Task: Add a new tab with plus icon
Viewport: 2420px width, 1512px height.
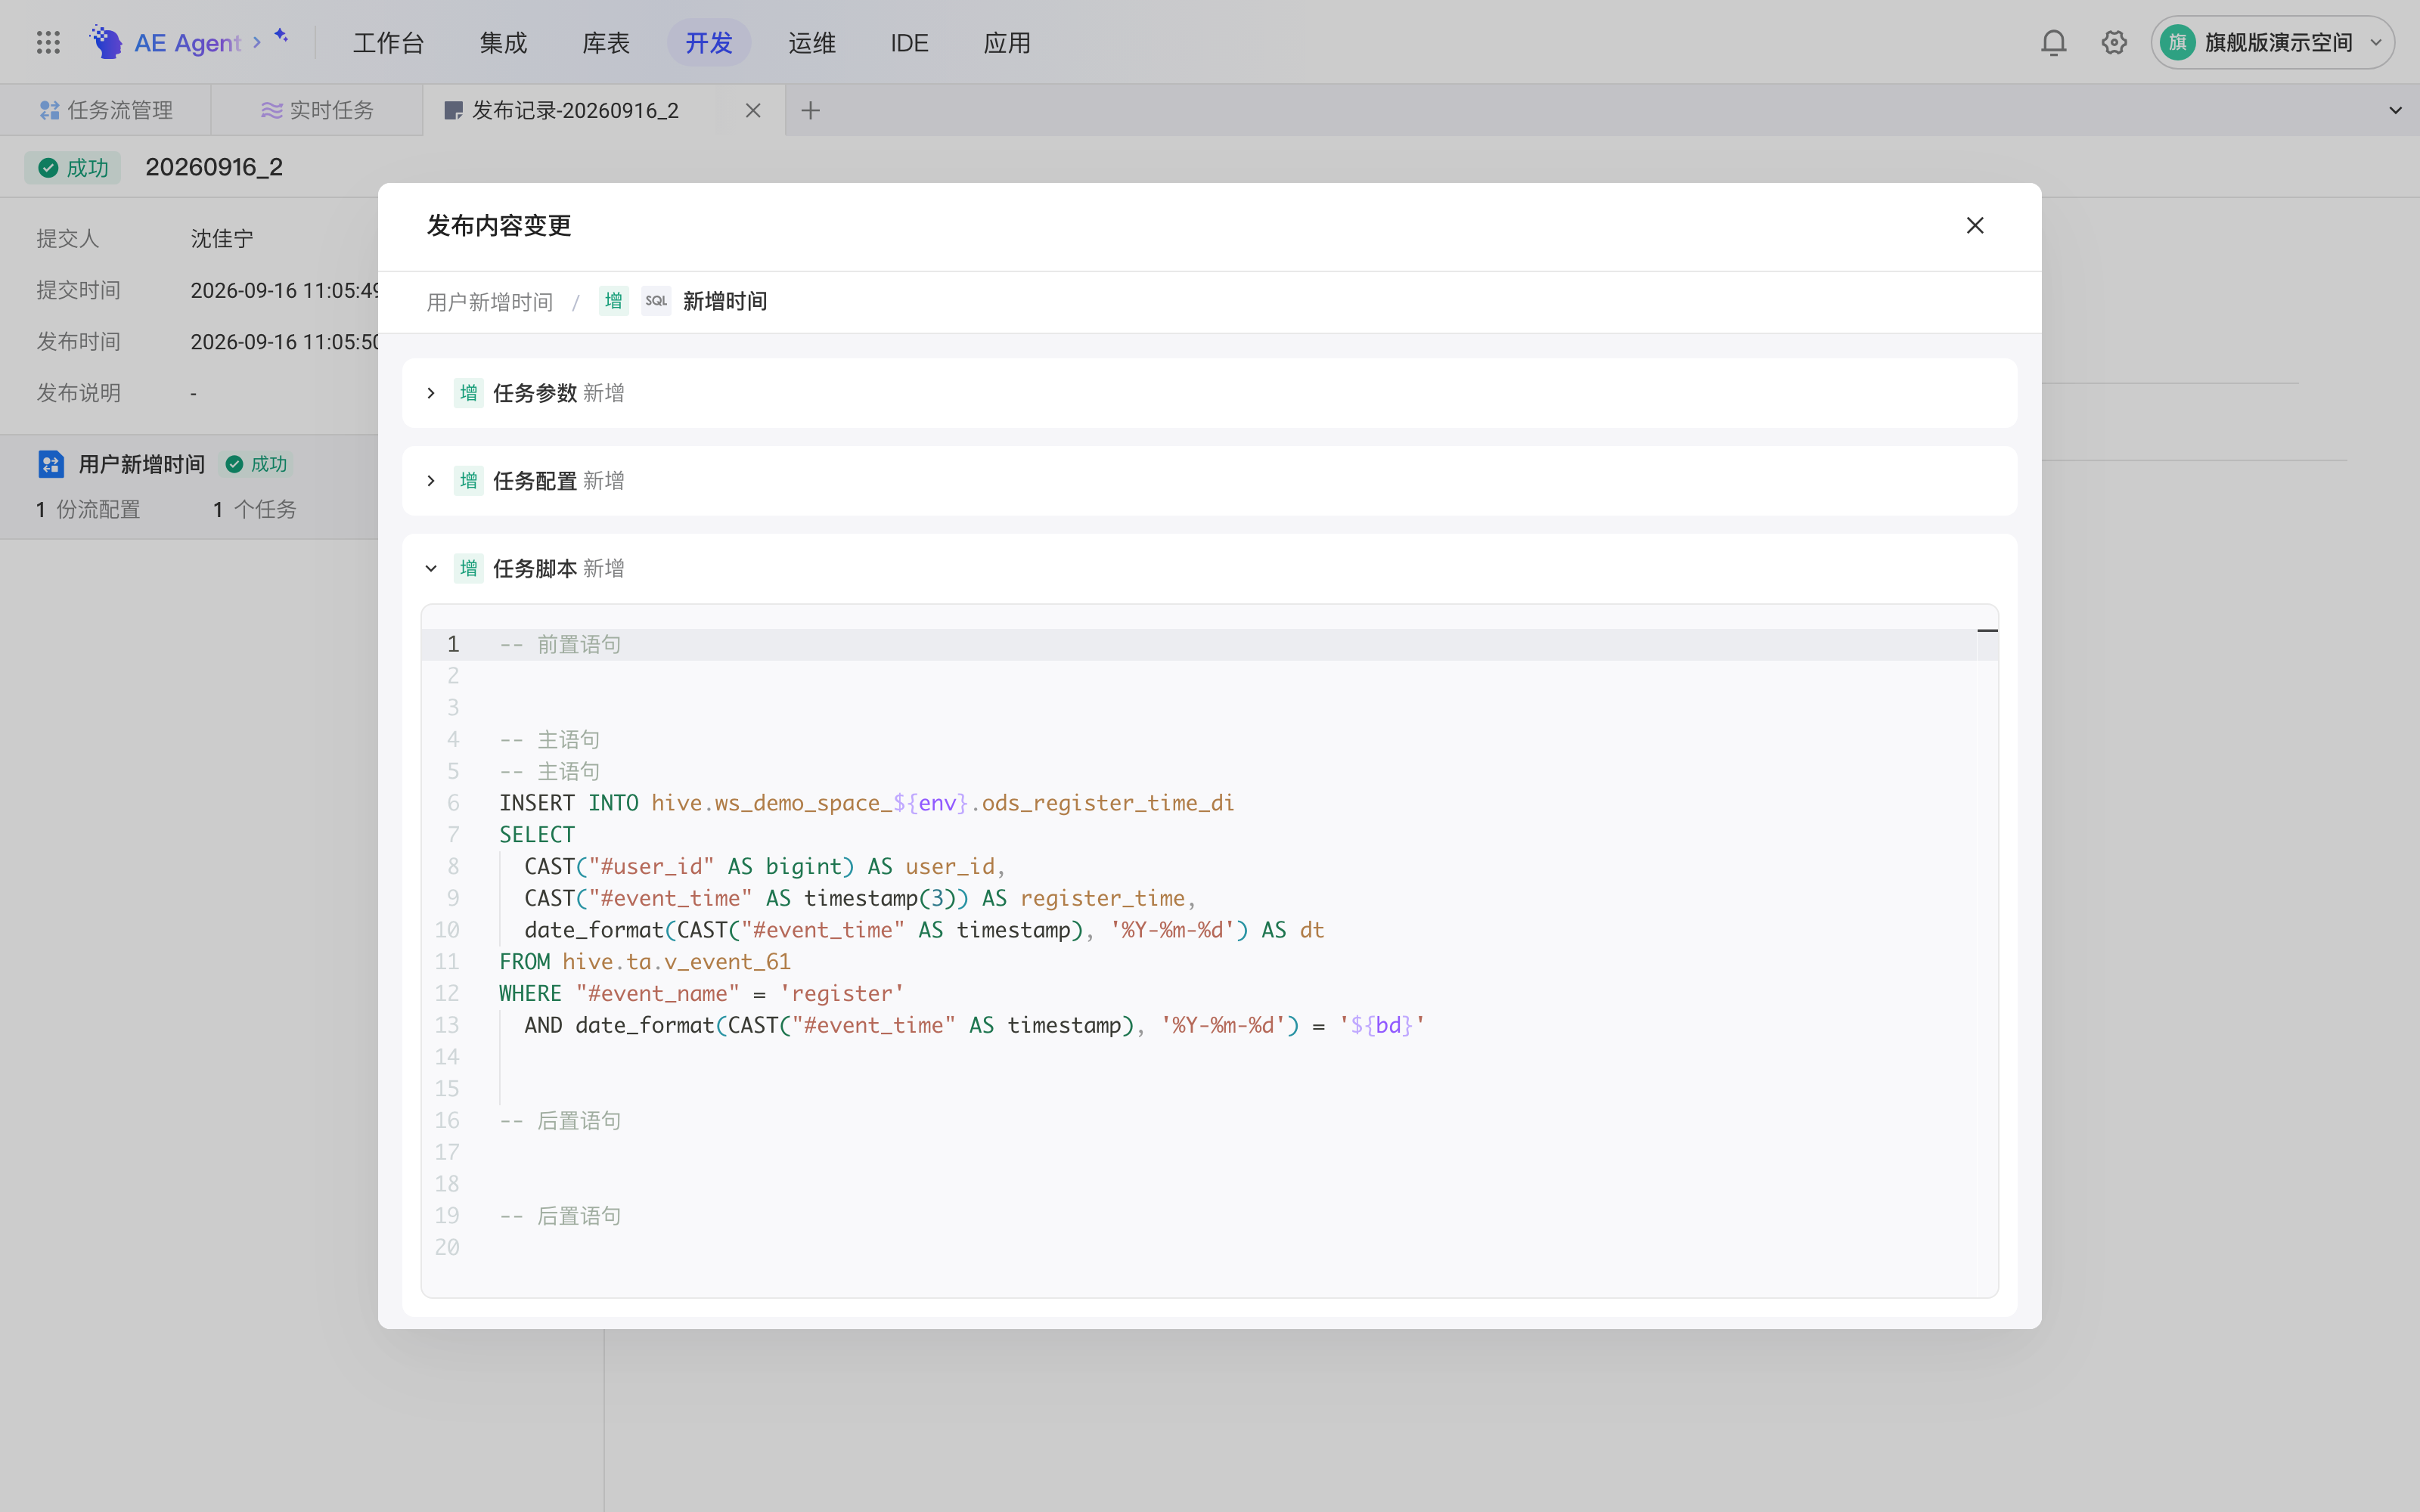Action: 810,110
